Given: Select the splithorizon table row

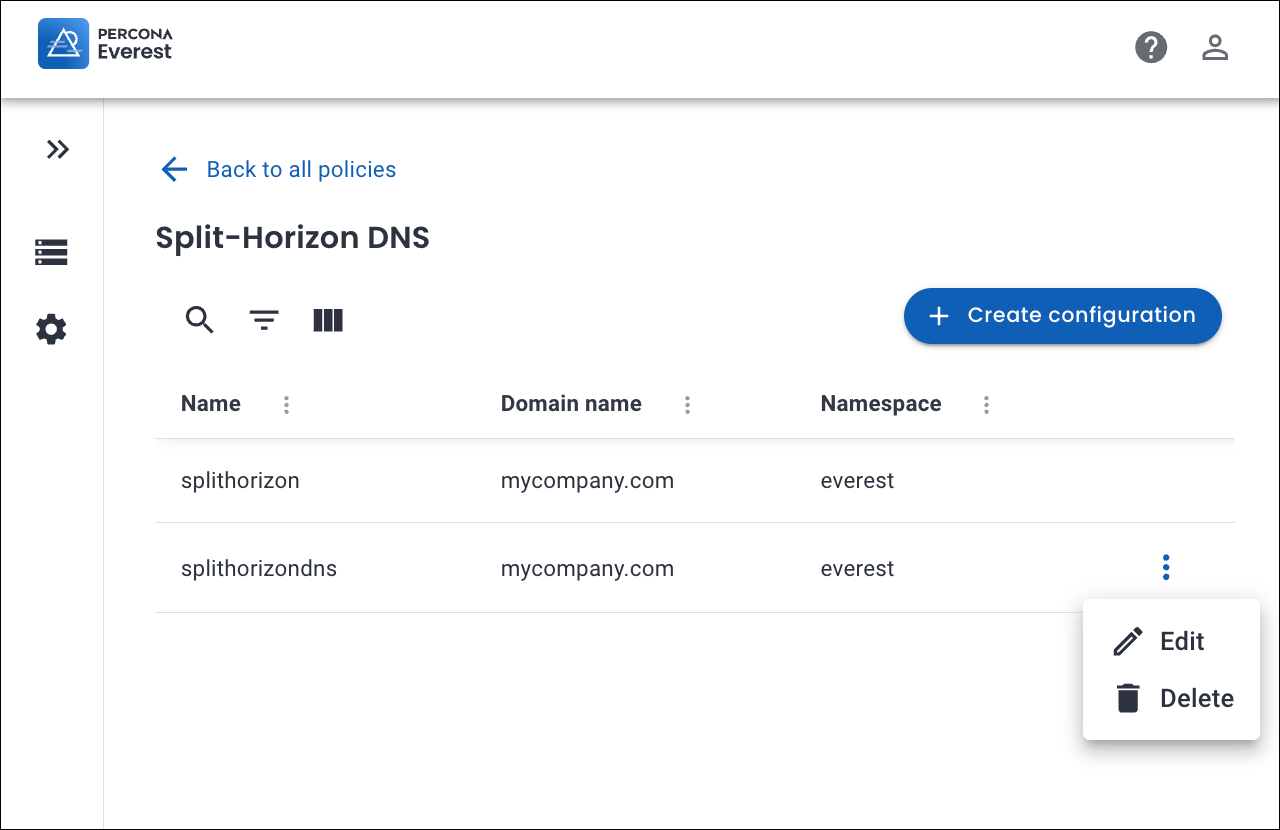Looking at the screenshot, I should (240, 481).
